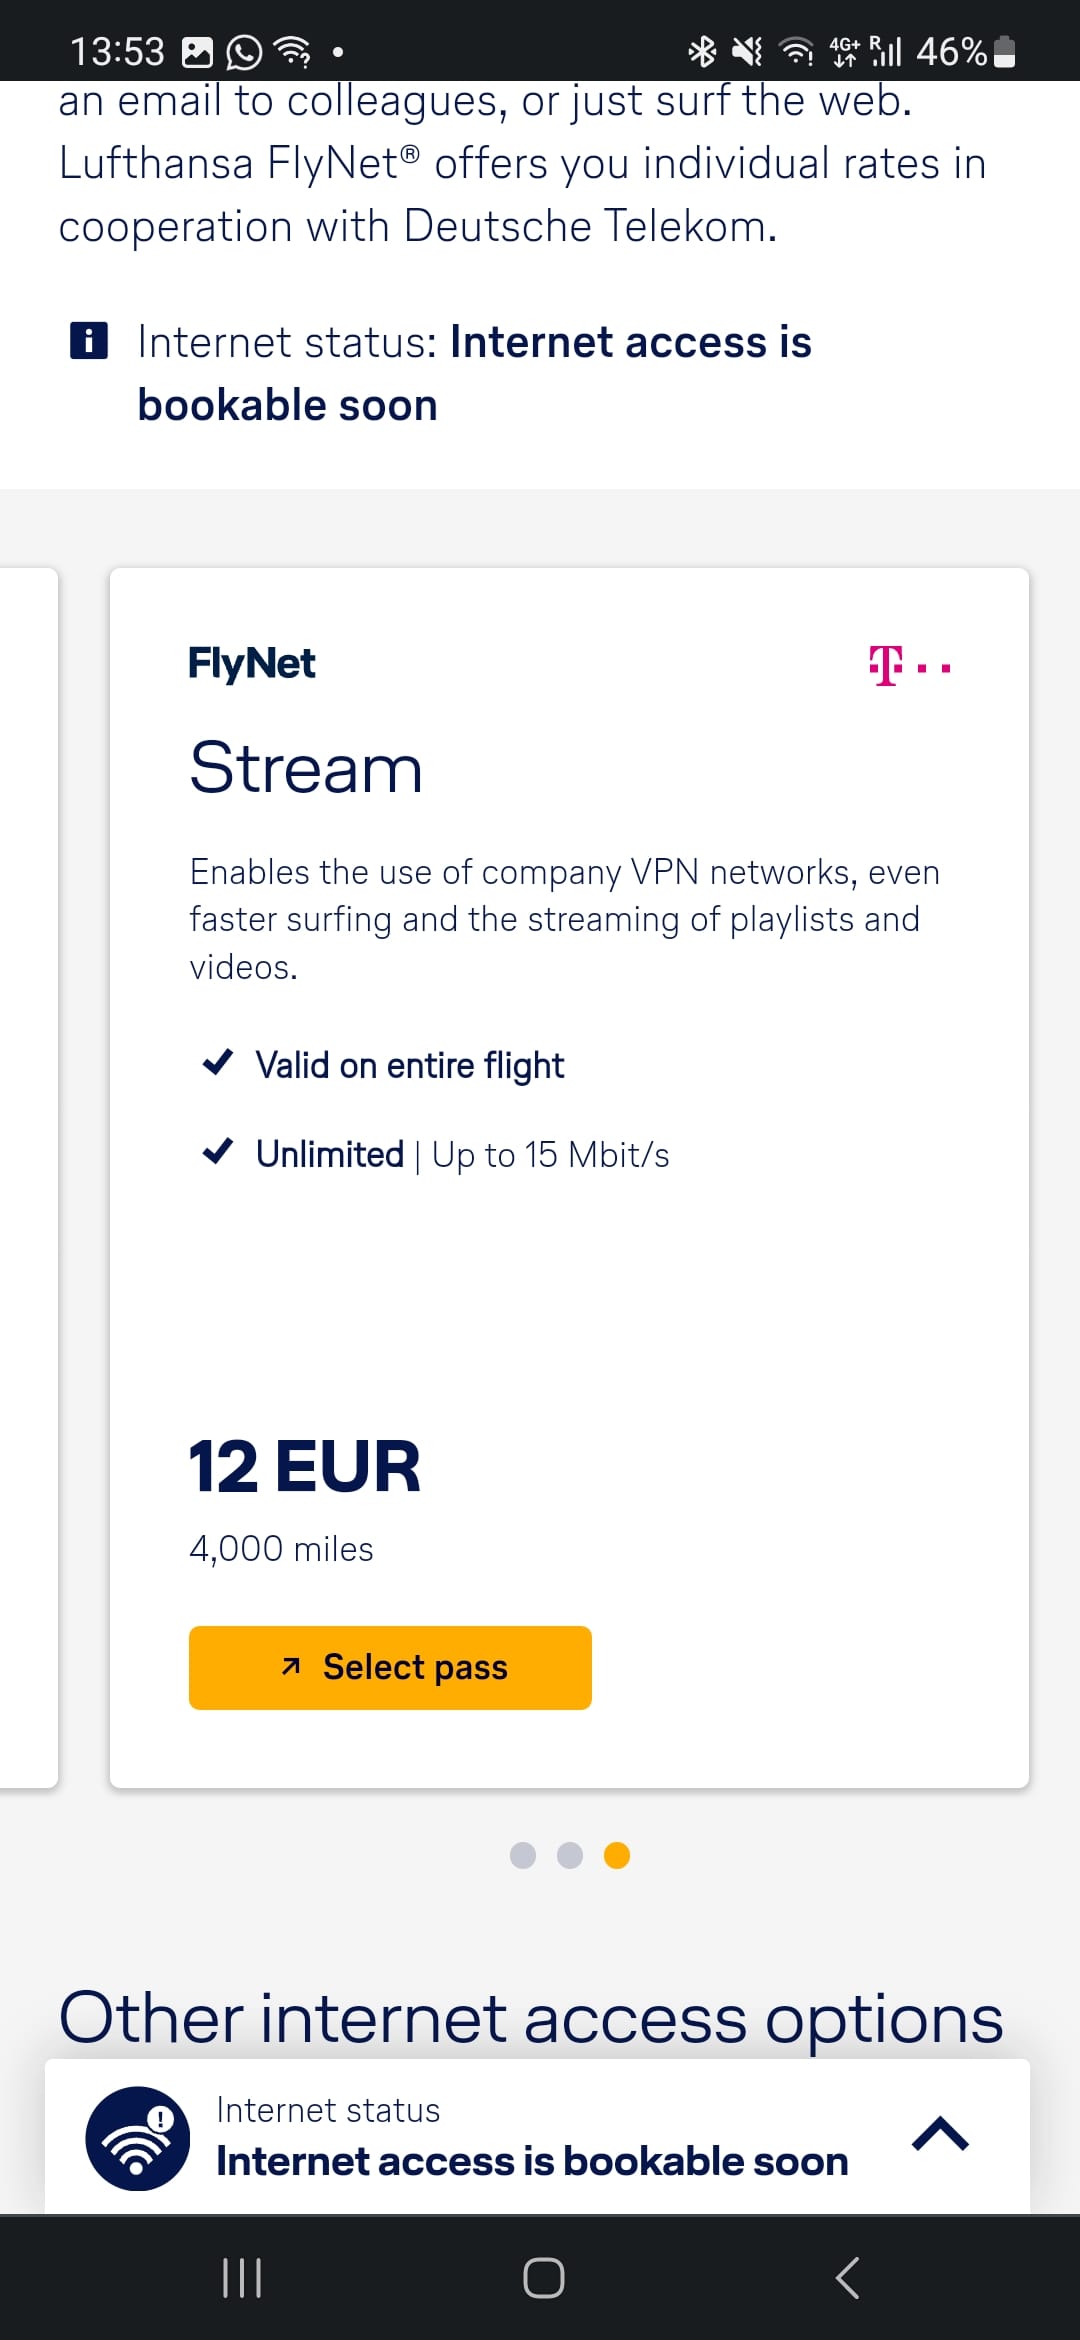The width and height of the screenshot is (1080, 2340).
Task: Tap the WhatsApp notification icon
Action: pos(244,52)
